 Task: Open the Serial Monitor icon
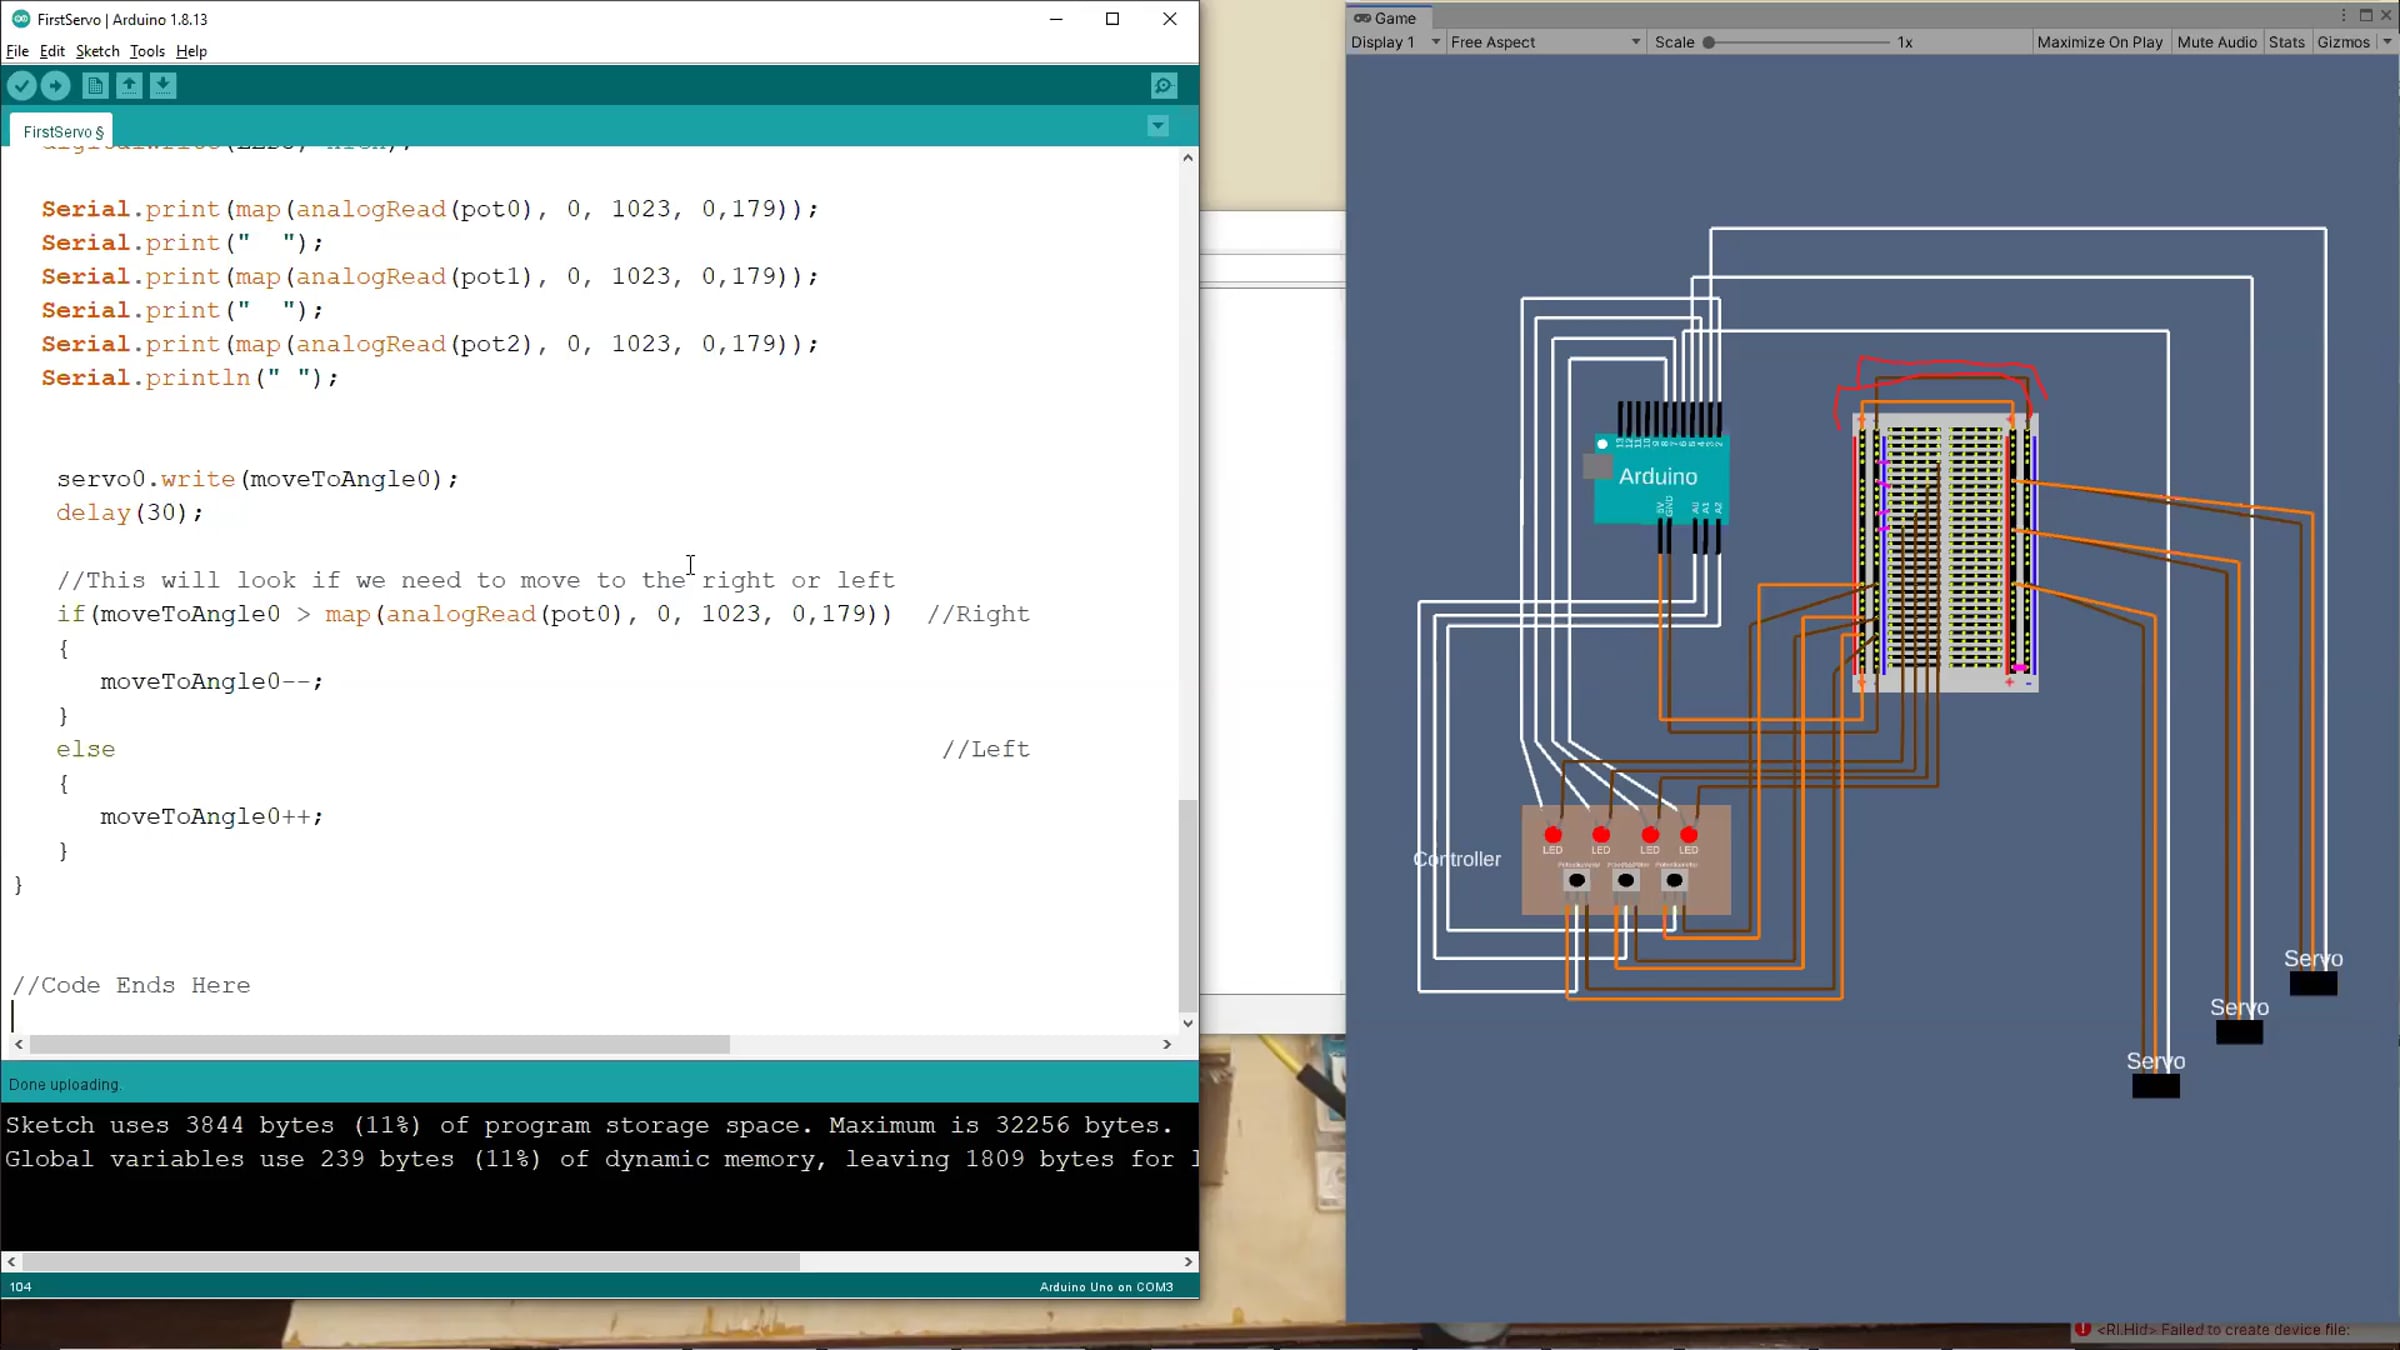point(1163,86)
